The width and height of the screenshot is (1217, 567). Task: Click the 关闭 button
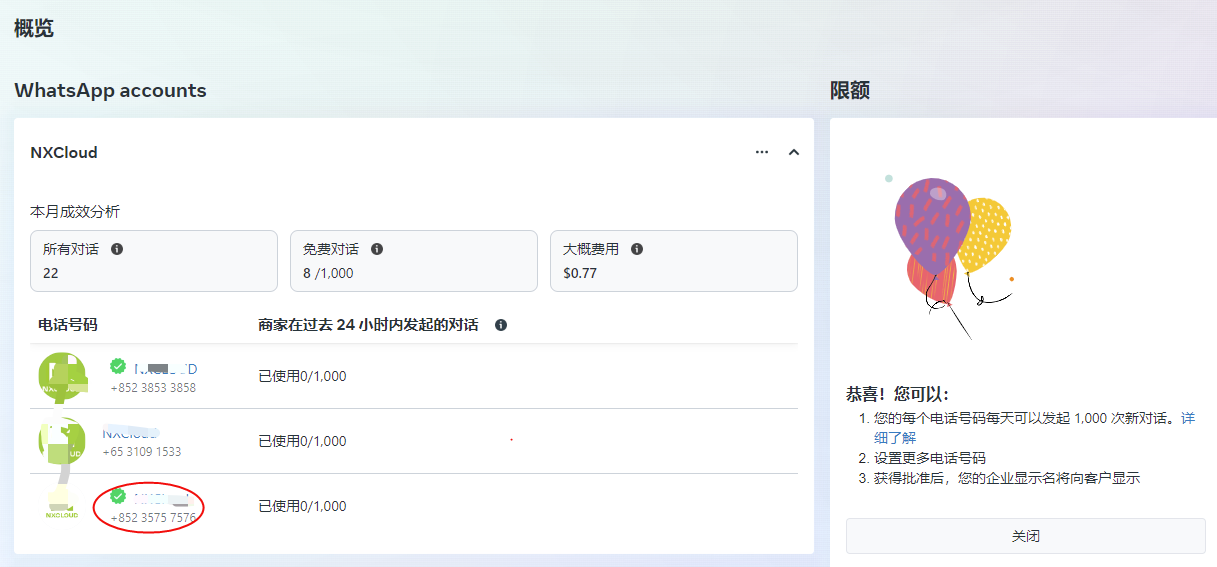1026,536
